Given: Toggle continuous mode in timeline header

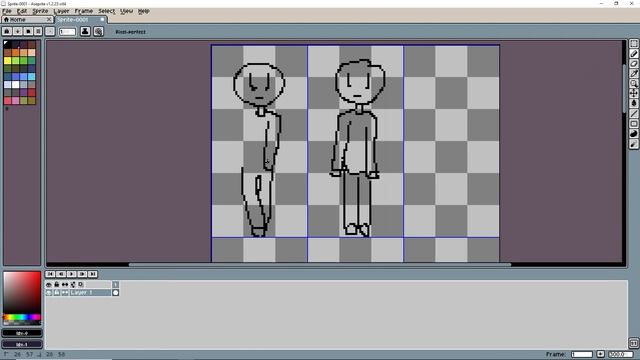Looking at the screenshot, I should click(x=65, y=284).
